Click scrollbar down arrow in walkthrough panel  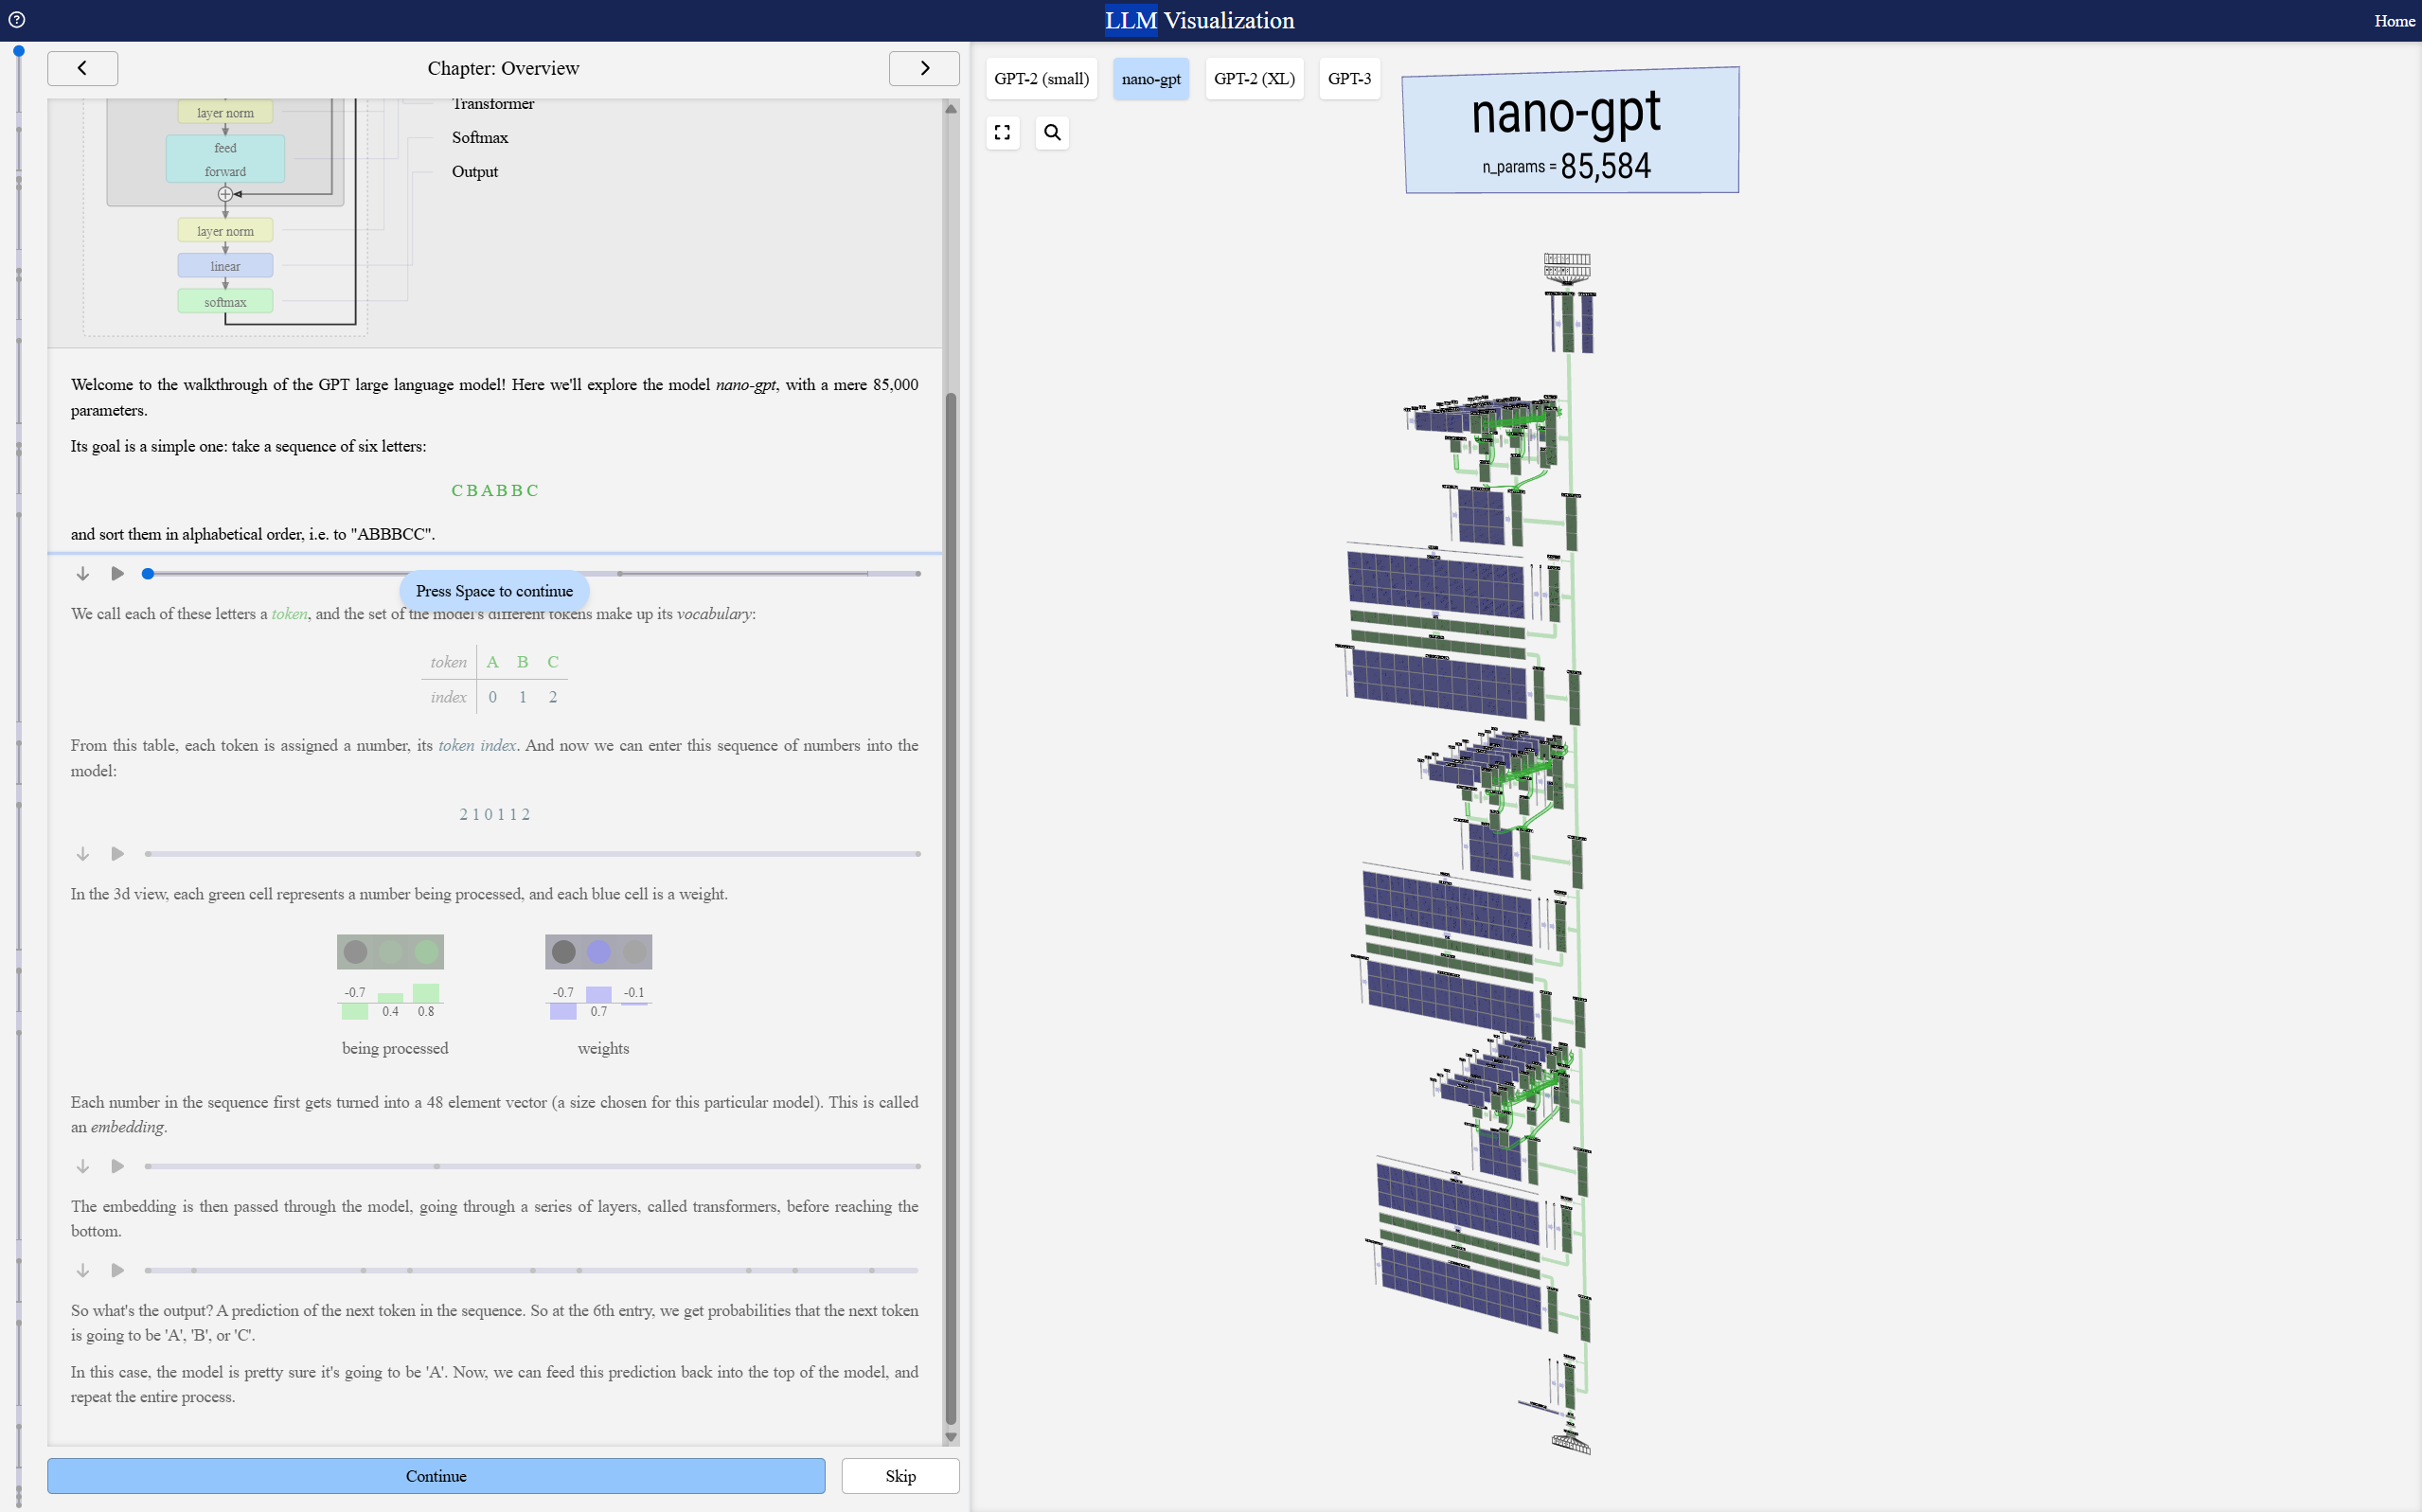click(951, 1437)
